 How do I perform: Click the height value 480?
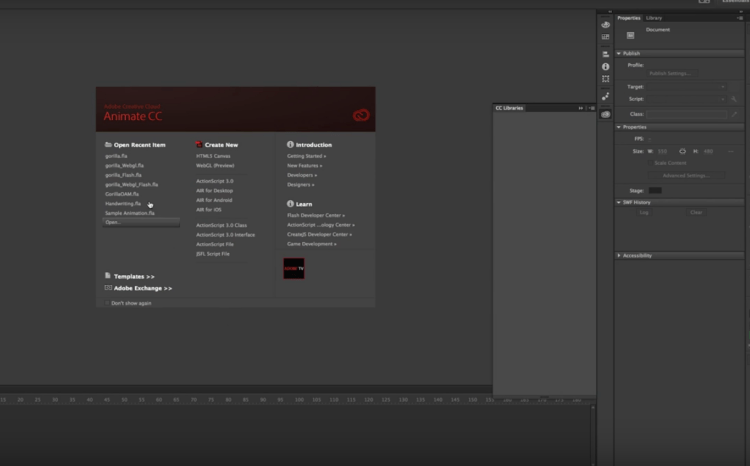(x=708, y=151)
